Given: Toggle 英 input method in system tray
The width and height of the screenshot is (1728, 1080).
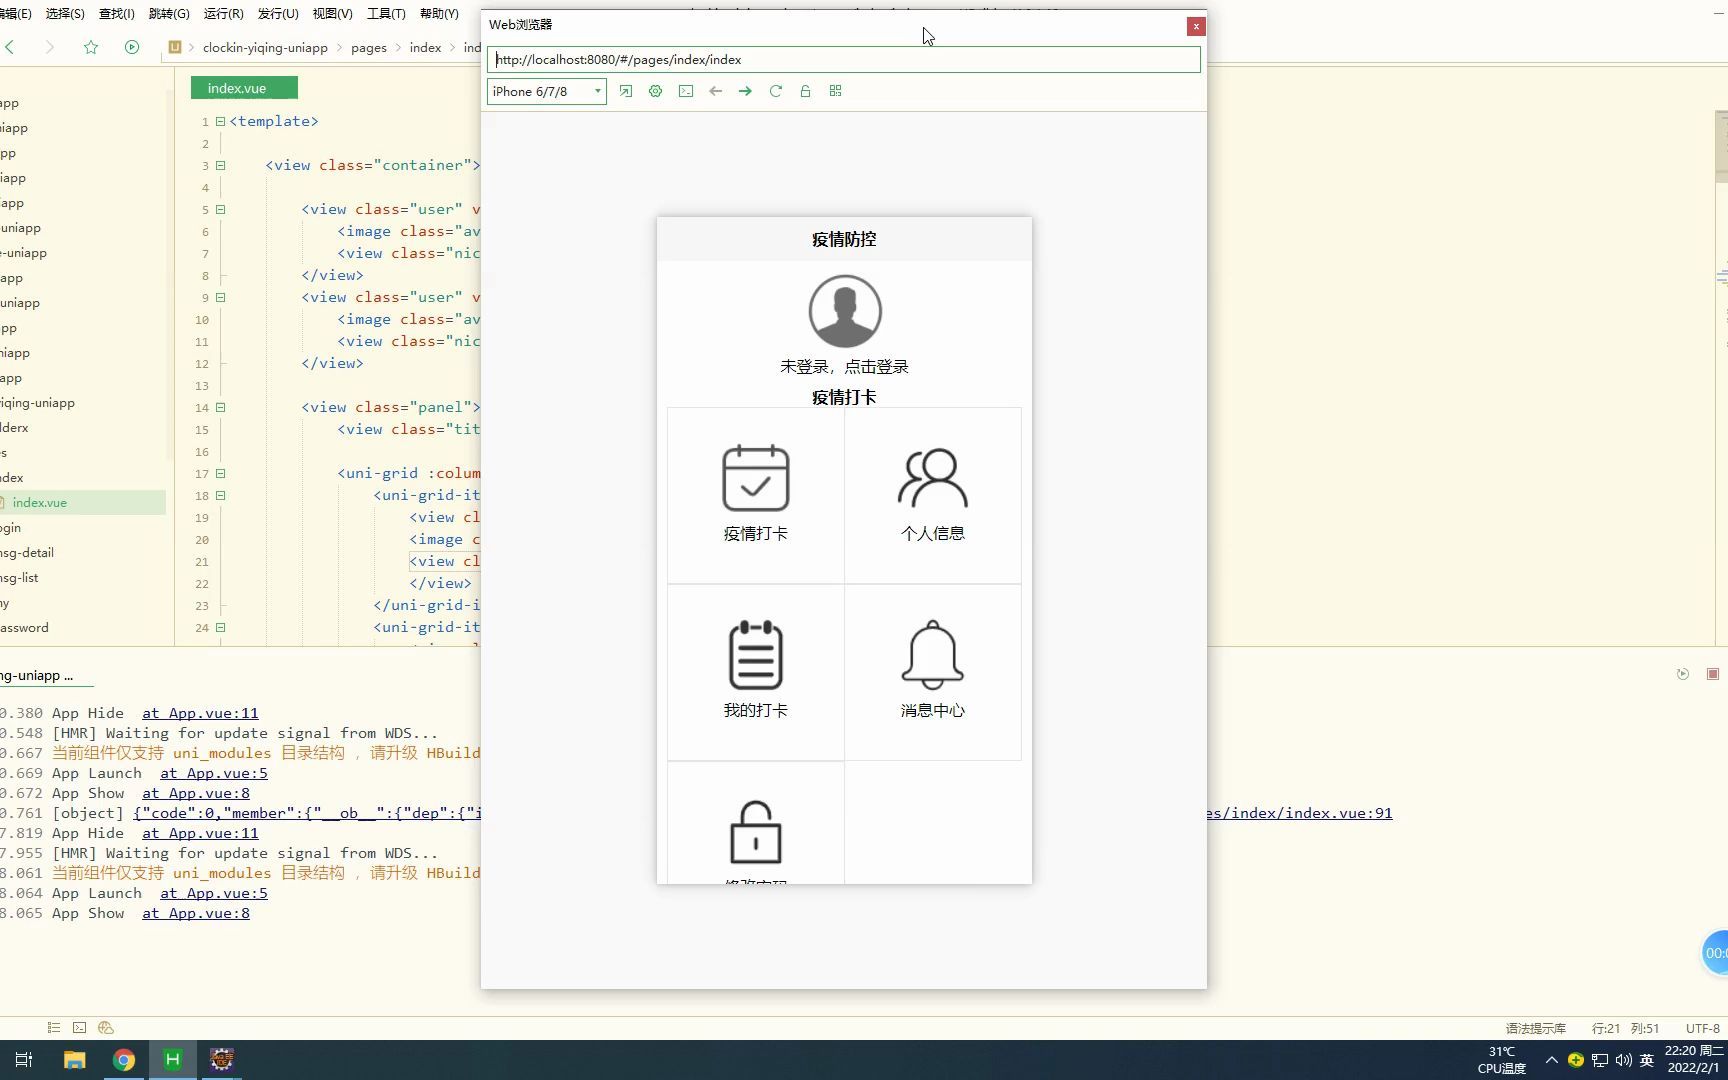Looking at the screenshot, I should (x=1646, y=1060).
